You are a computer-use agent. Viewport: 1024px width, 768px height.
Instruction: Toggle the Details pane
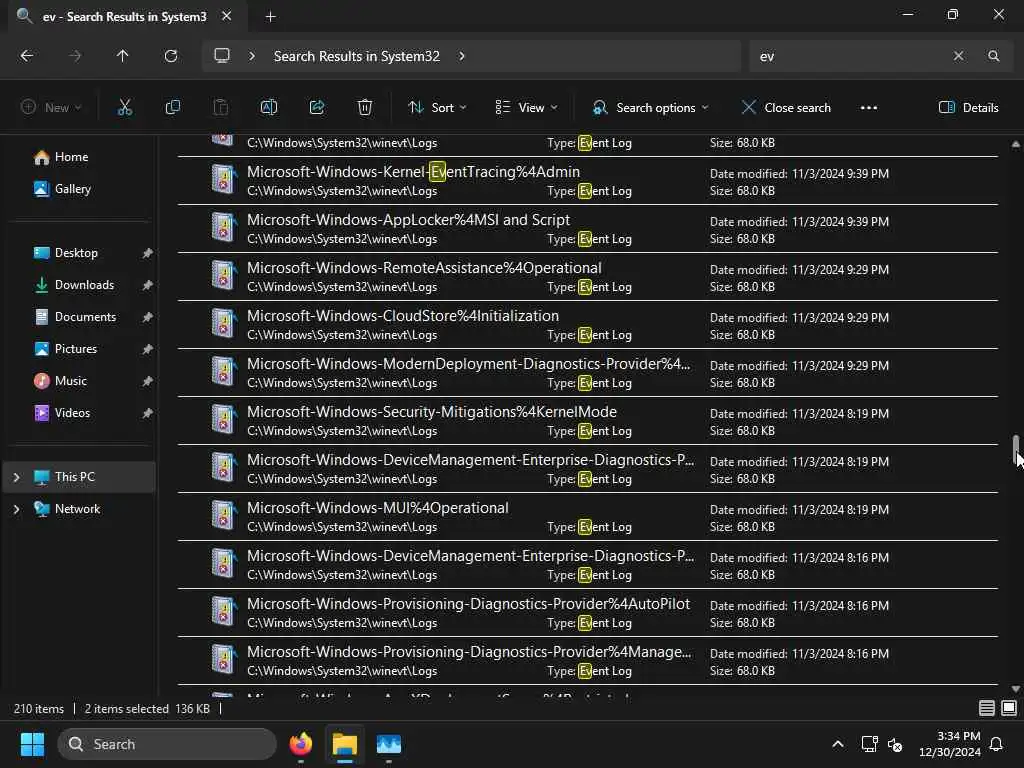(968, 108)
